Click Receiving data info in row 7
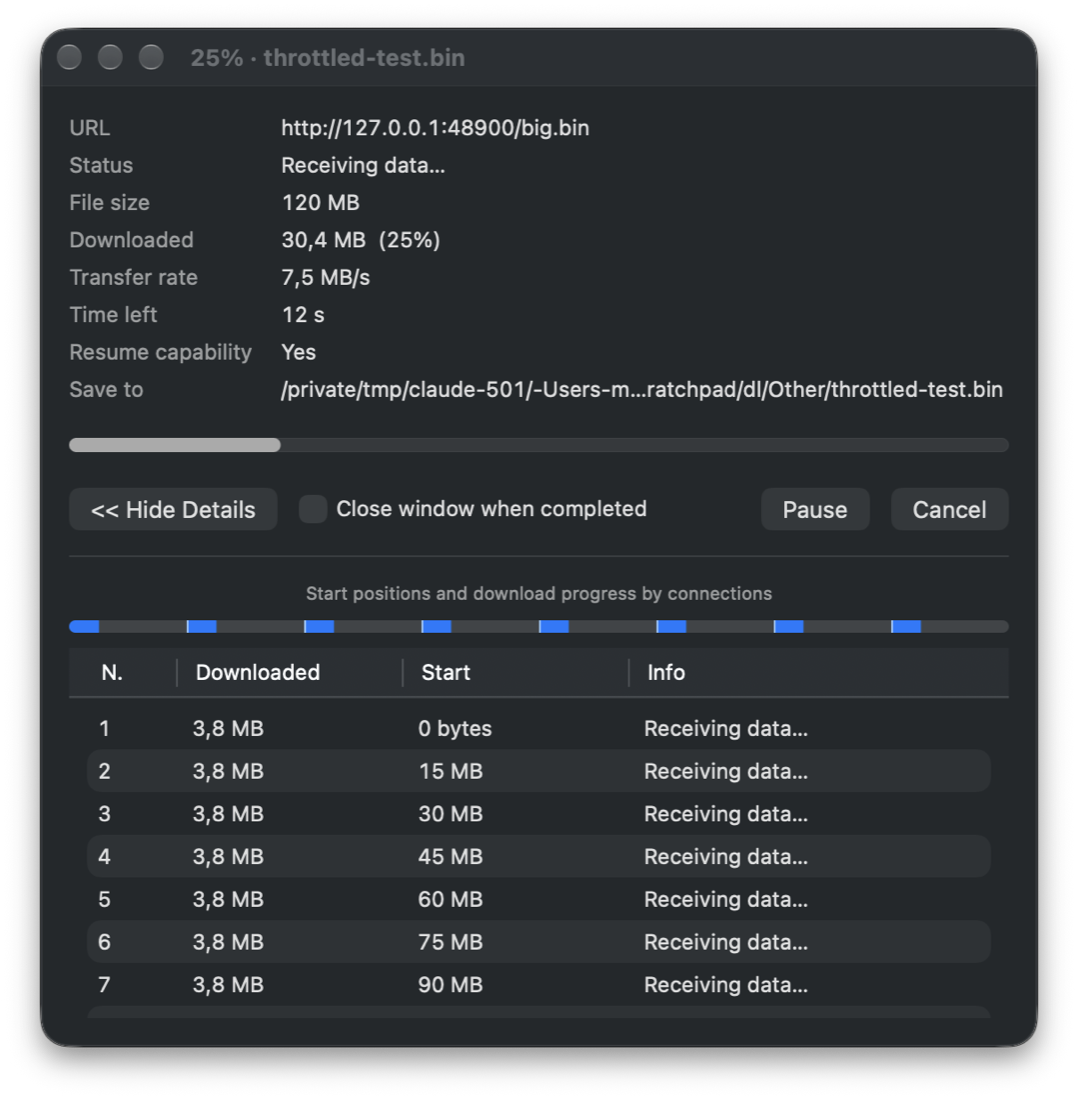 tap(726, 985)
